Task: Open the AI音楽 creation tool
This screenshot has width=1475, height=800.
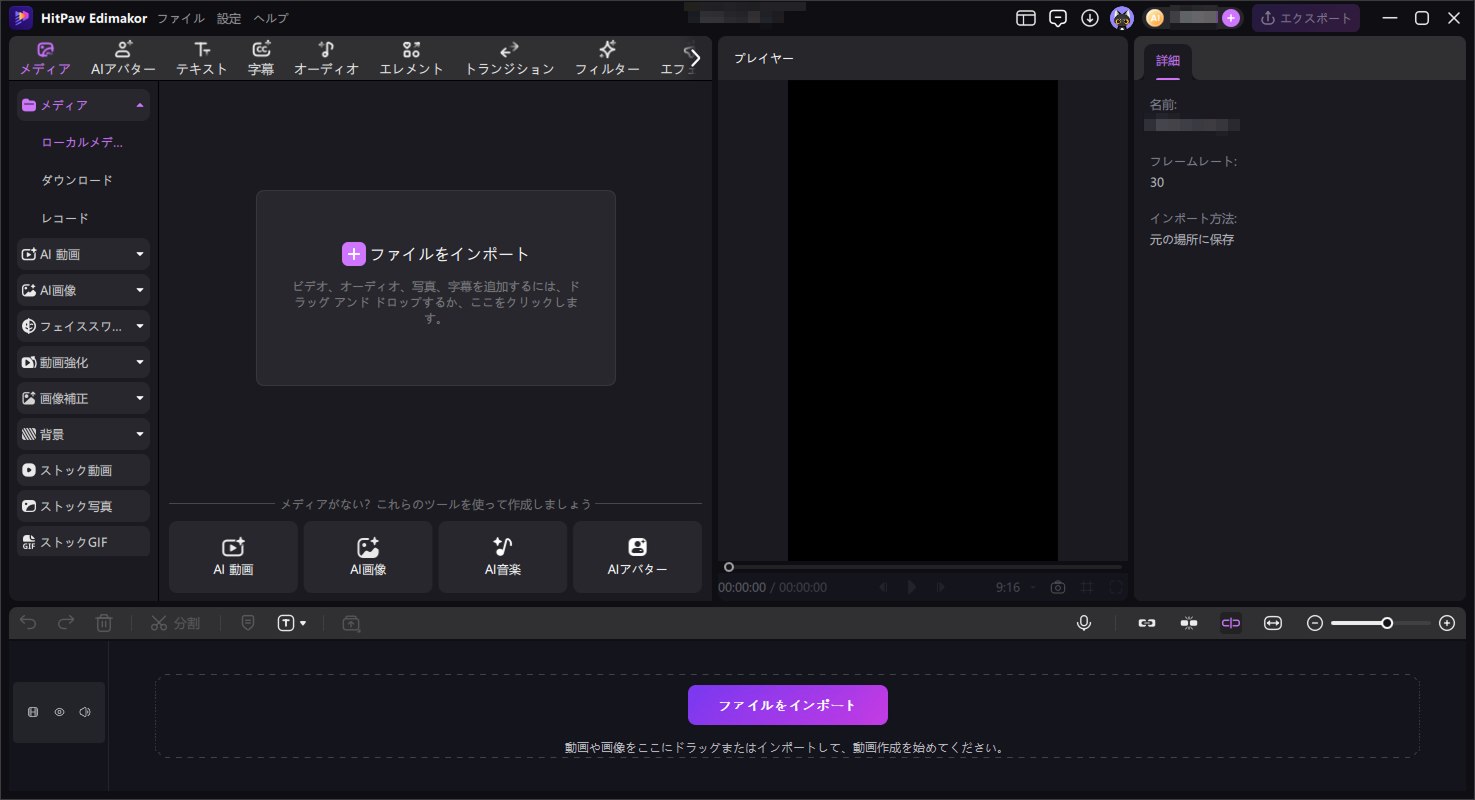Action: click(x=502, y=556)
